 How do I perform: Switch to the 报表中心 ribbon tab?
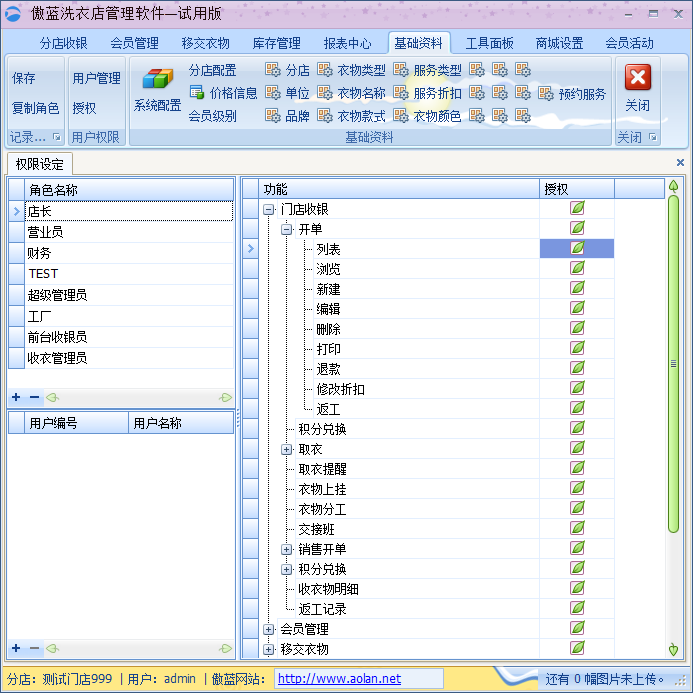pyautogui.click(x=347, y=43)
